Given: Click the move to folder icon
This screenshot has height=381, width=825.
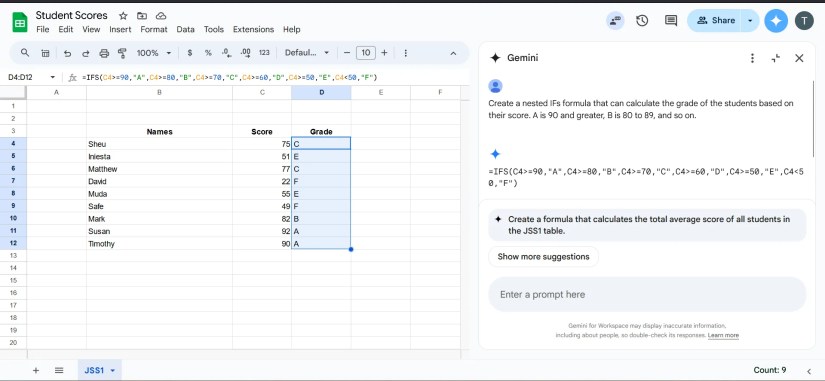Looking at the screenshot, I should pos(142,16).
